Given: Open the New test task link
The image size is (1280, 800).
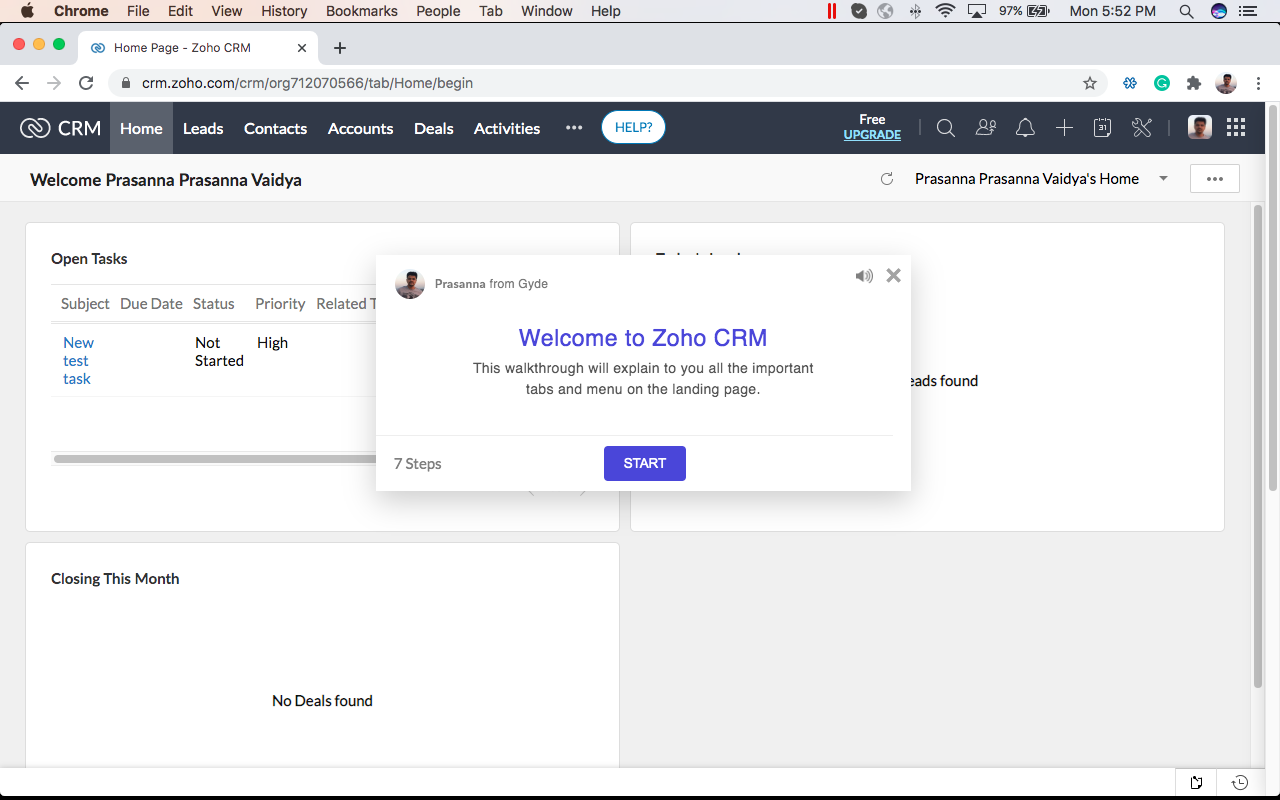Looking at the screenshot, I should pyautogui.click(x=78, y=360).
